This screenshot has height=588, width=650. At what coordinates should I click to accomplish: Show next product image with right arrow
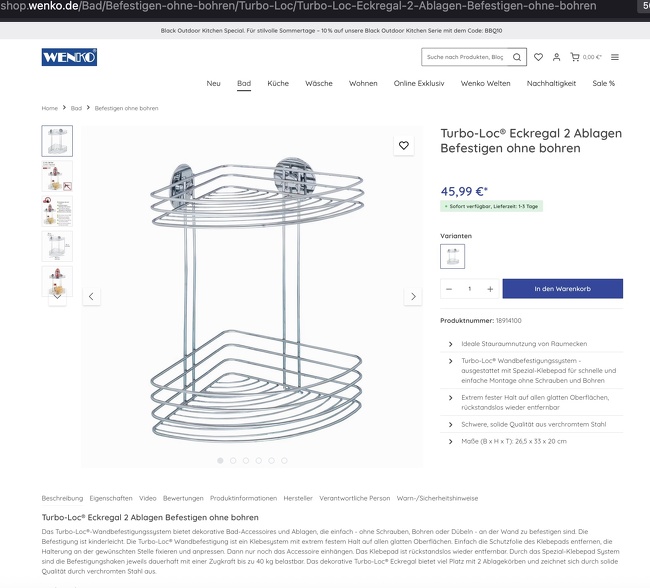click(x=413, y=296)
